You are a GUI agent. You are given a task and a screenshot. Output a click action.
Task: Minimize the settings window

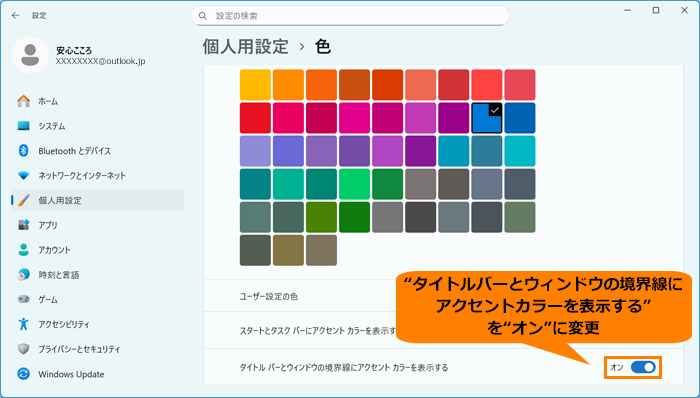[627, 10]
